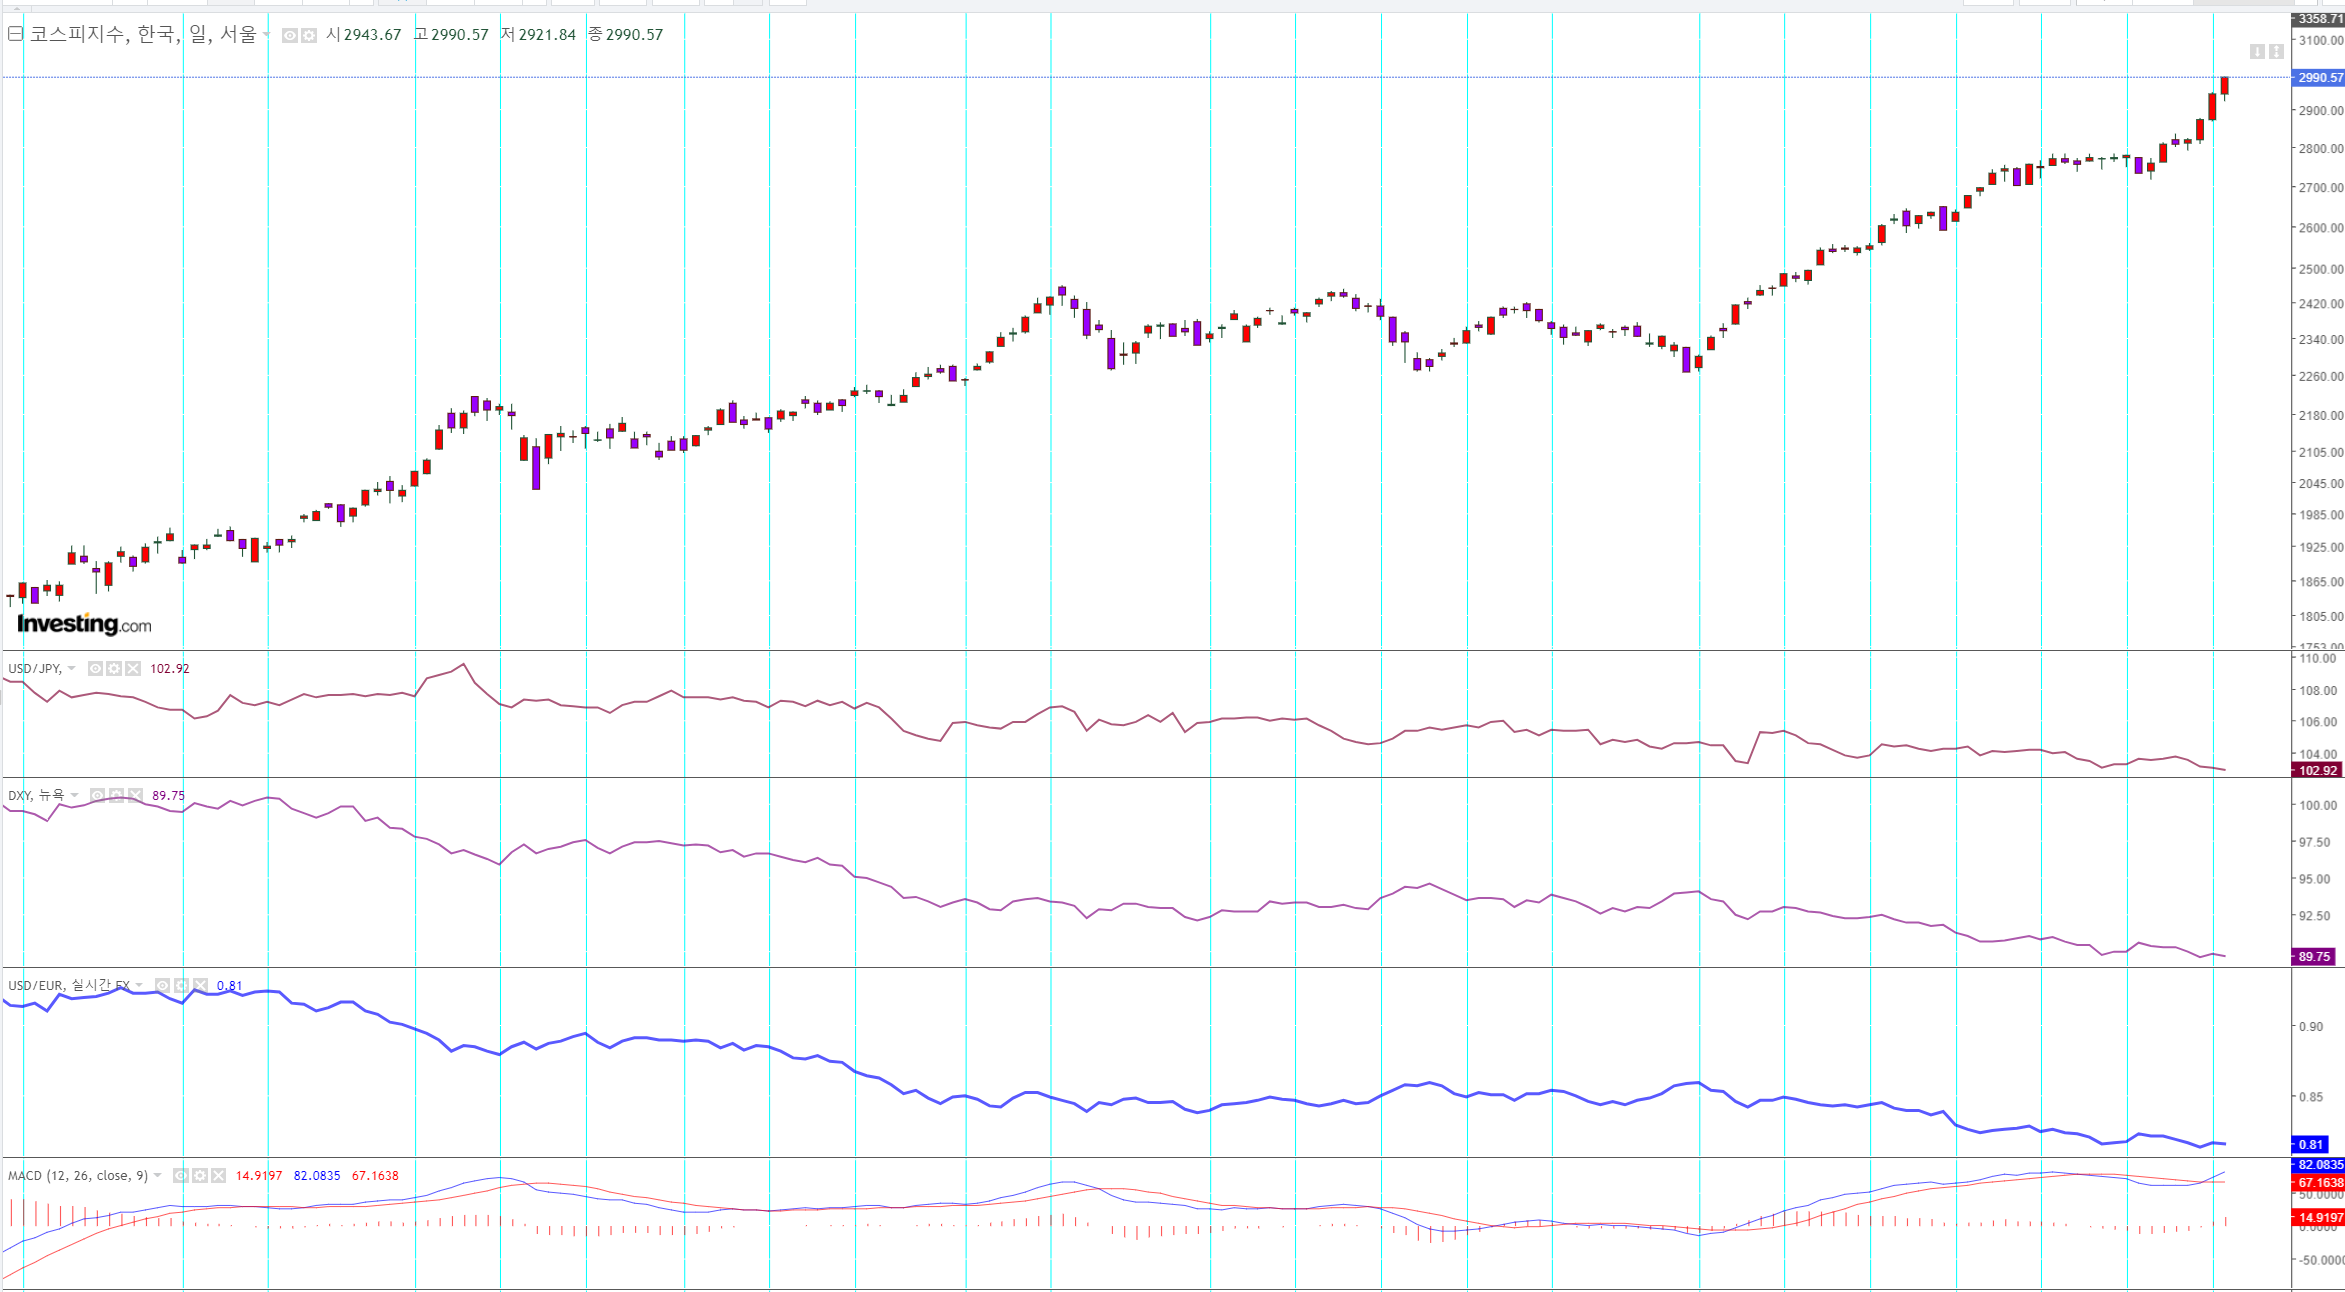Open USD/JPY indicator settings gear
2345x1292 pixels.
click(114, 669)
